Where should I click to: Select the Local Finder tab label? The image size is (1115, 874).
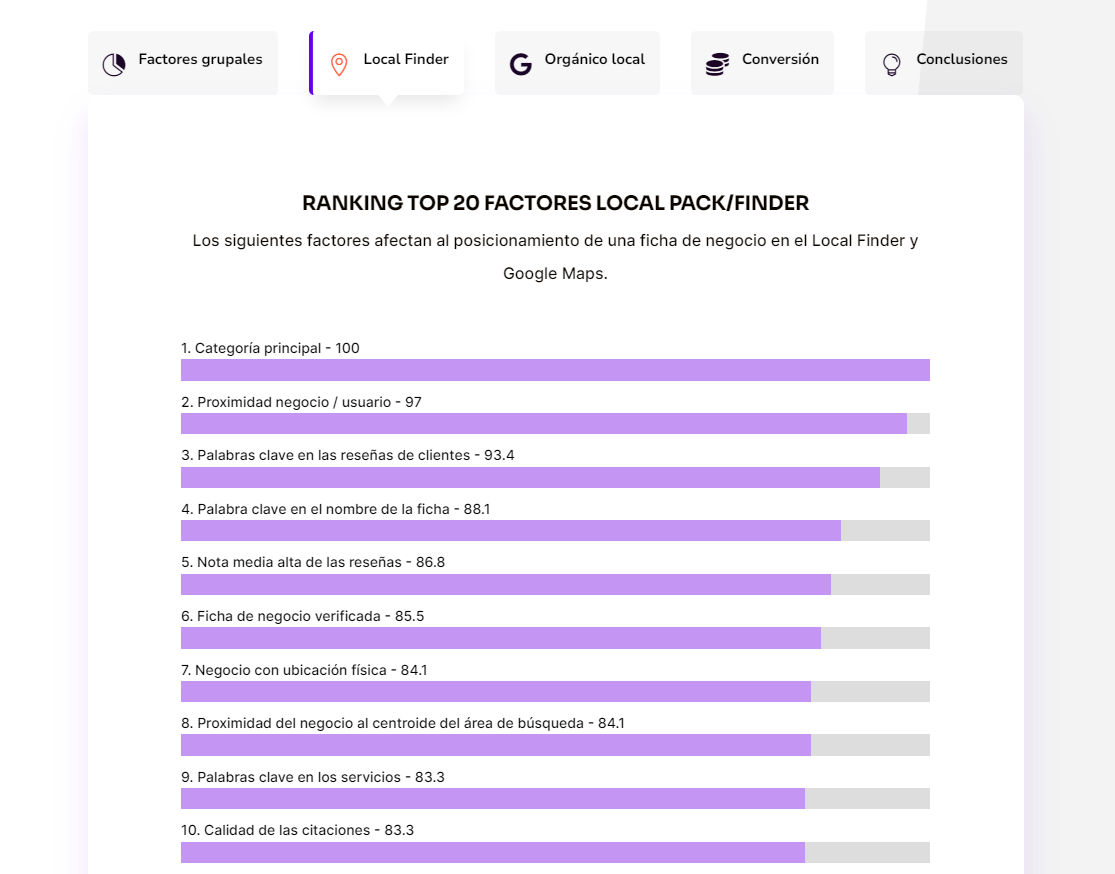[405, 60]
